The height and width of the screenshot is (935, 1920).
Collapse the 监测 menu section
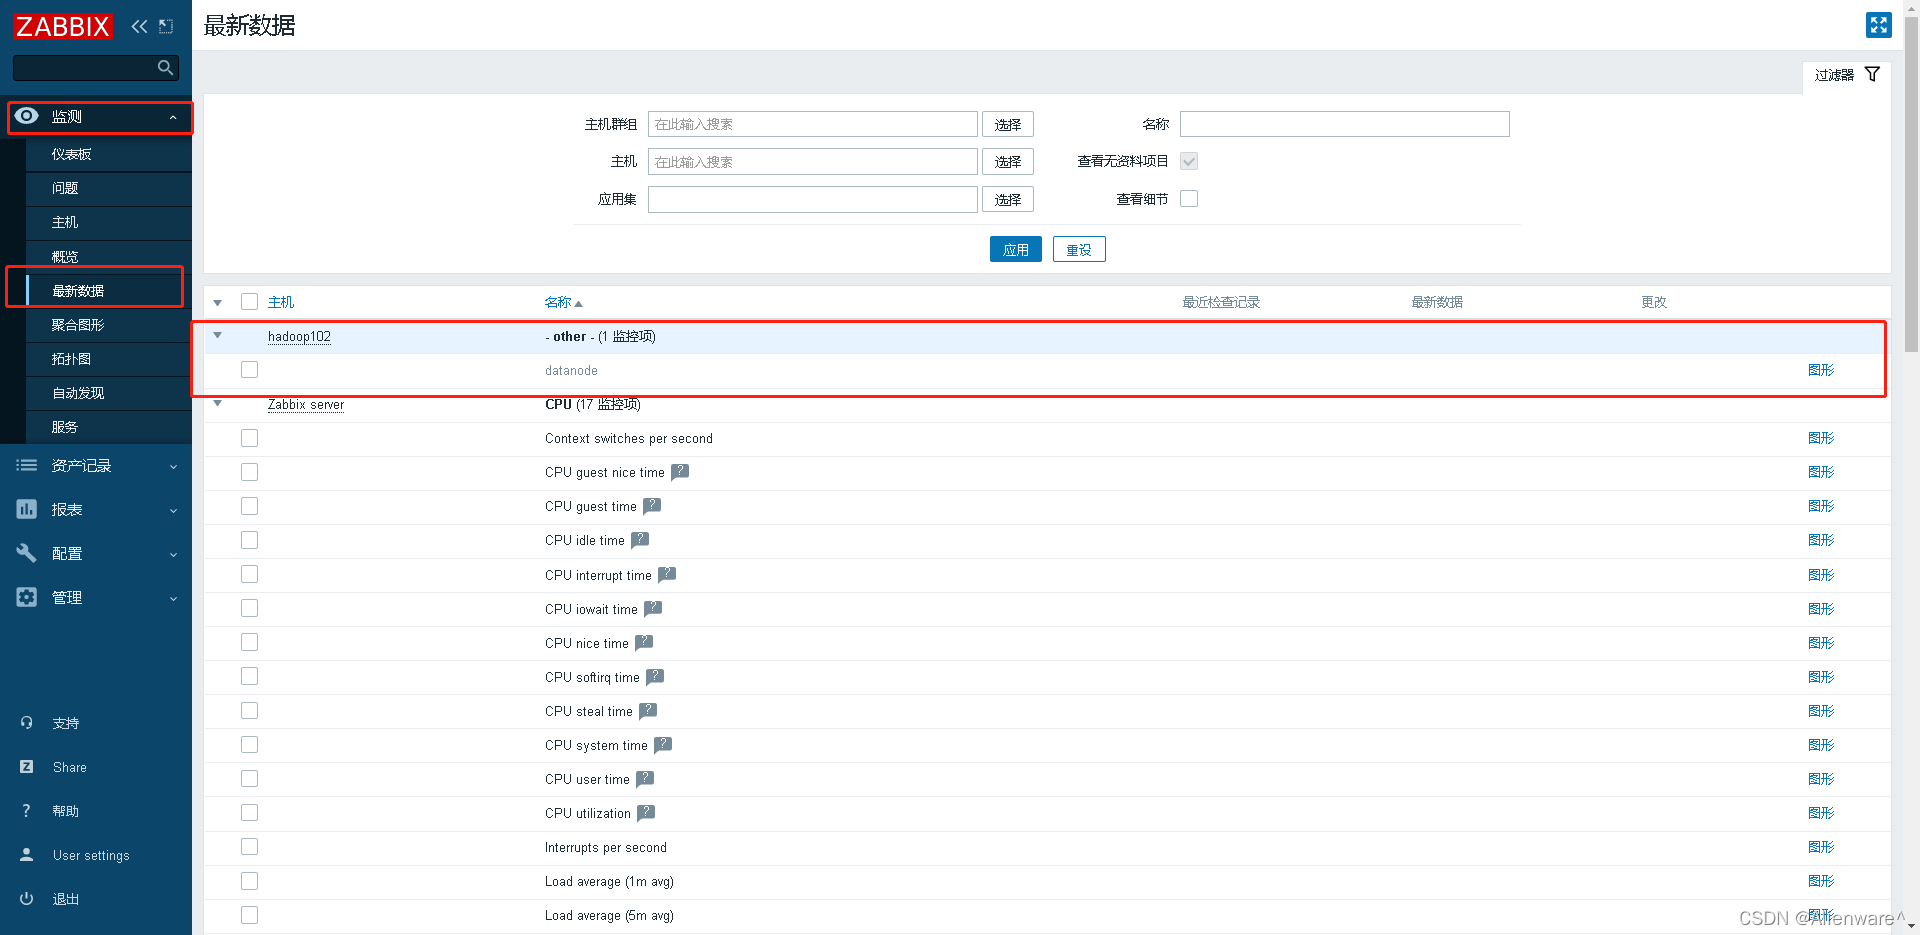173,117
